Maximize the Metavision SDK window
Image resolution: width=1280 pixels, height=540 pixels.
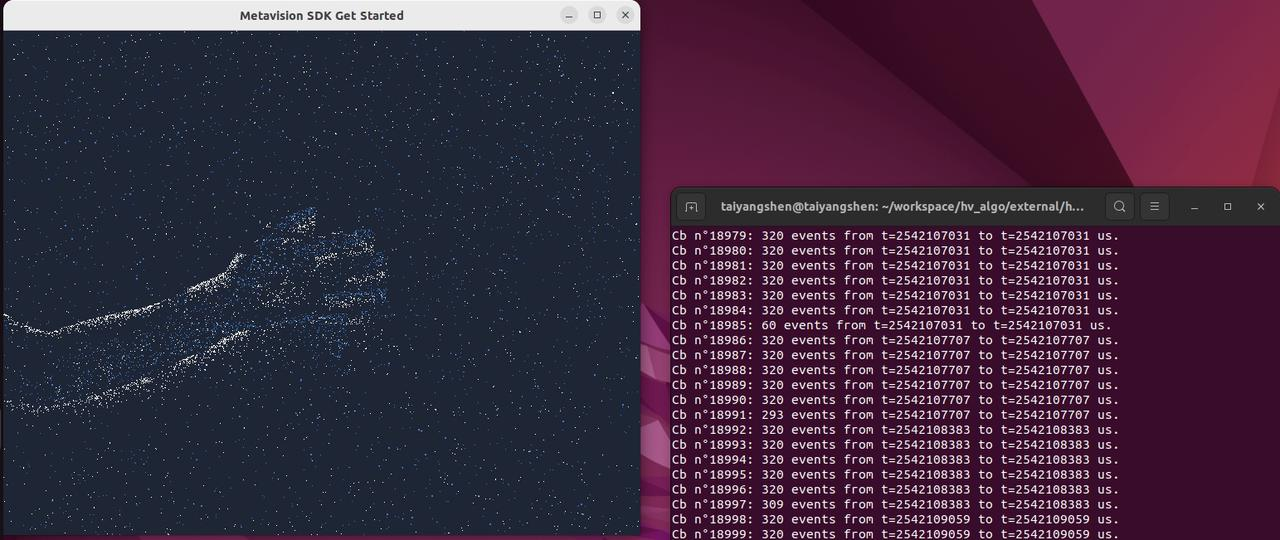coord(597,15)
